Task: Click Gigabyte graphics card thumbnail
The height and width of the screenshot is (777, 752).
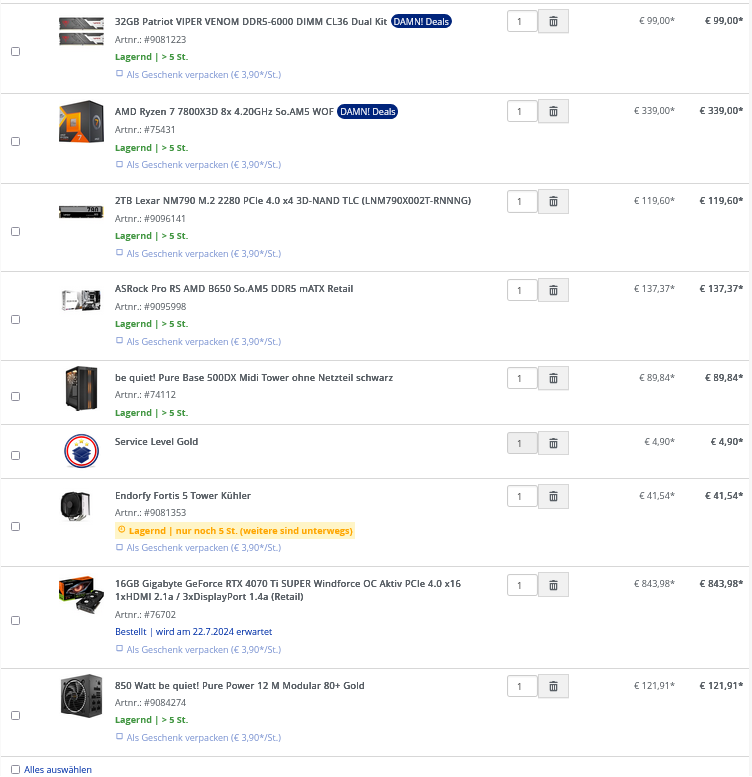Action: click(x=81, y=595)
